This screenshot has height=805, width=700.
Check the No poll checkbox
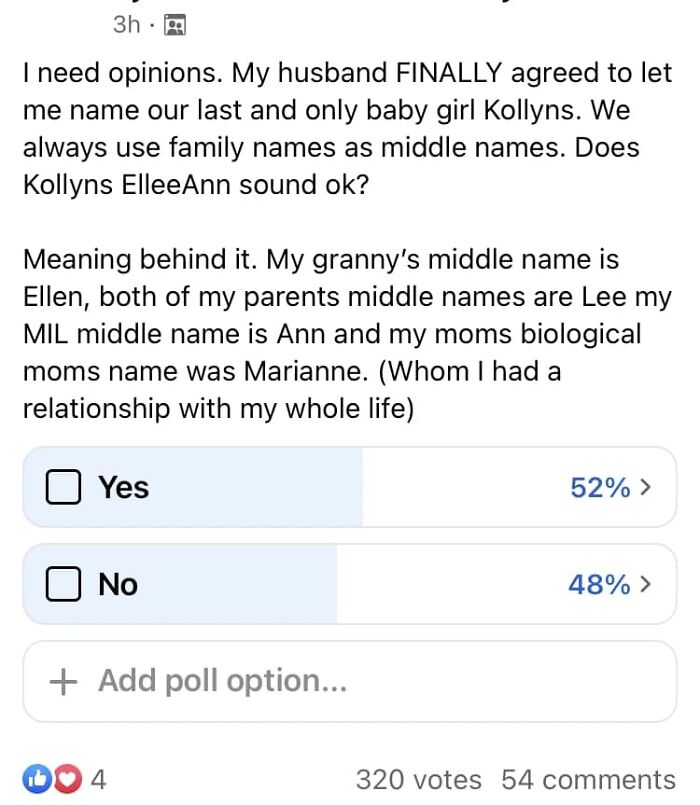coord(63,584)
